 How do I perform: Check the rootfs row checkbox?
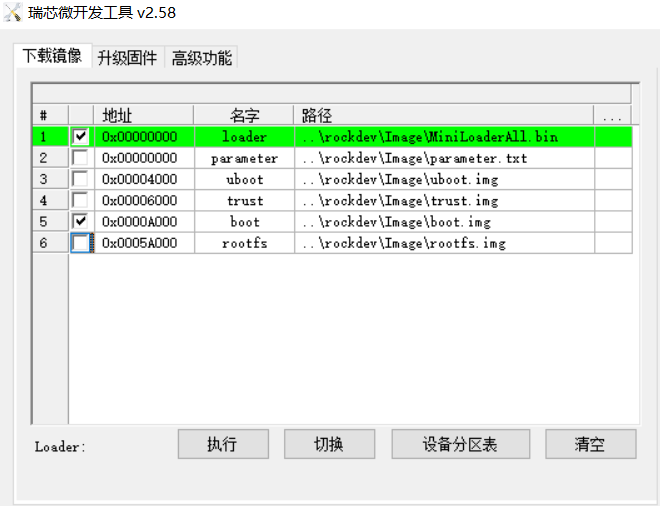coord(80,243)
